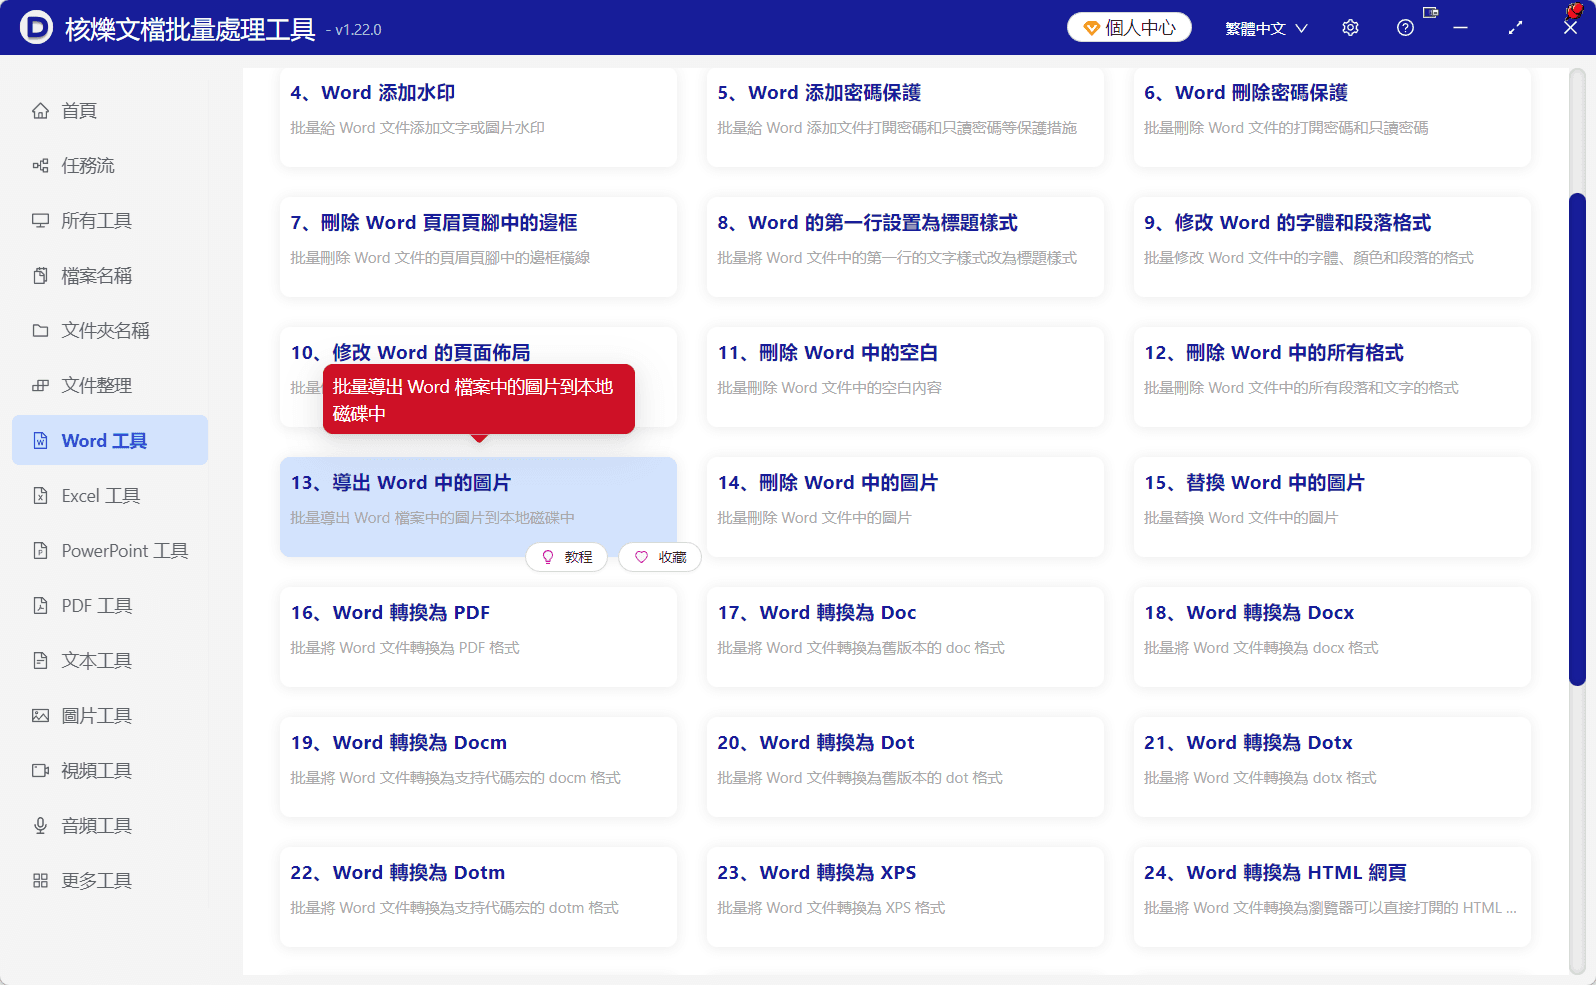Open help via the question mark icon

point(1405,28)
